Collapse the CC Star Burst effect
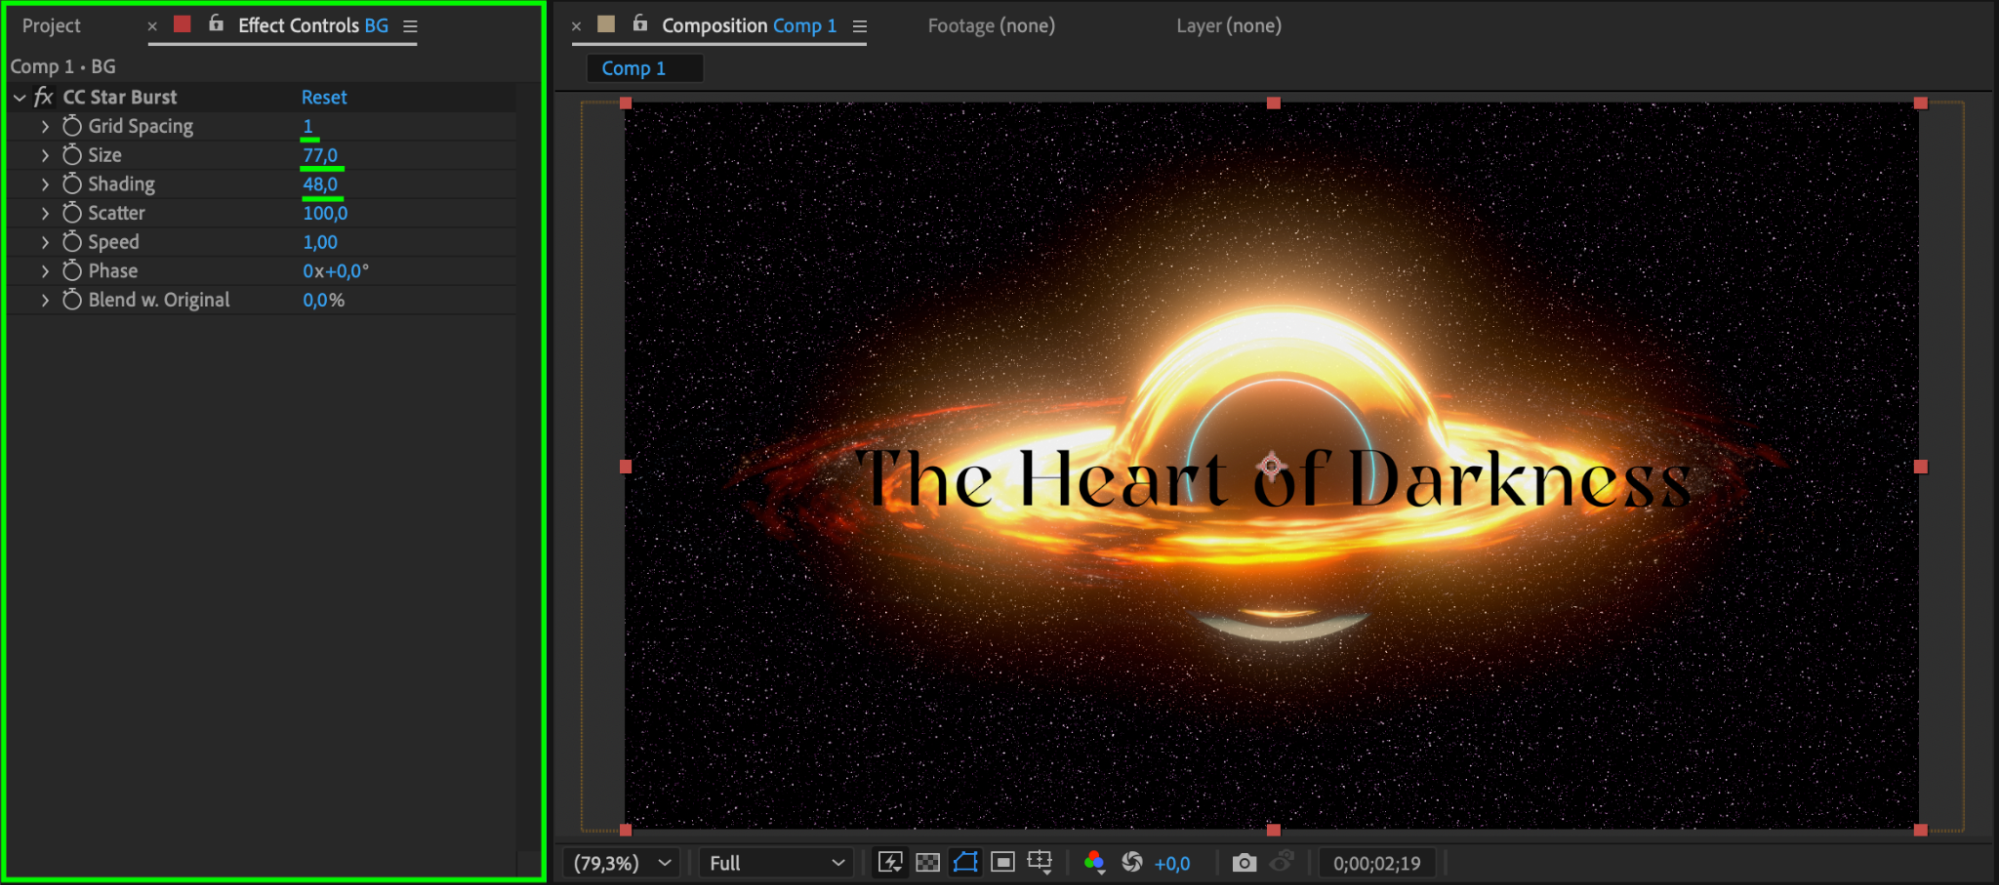The height and width of the screenshot is (886, 1999). [20, 98]
